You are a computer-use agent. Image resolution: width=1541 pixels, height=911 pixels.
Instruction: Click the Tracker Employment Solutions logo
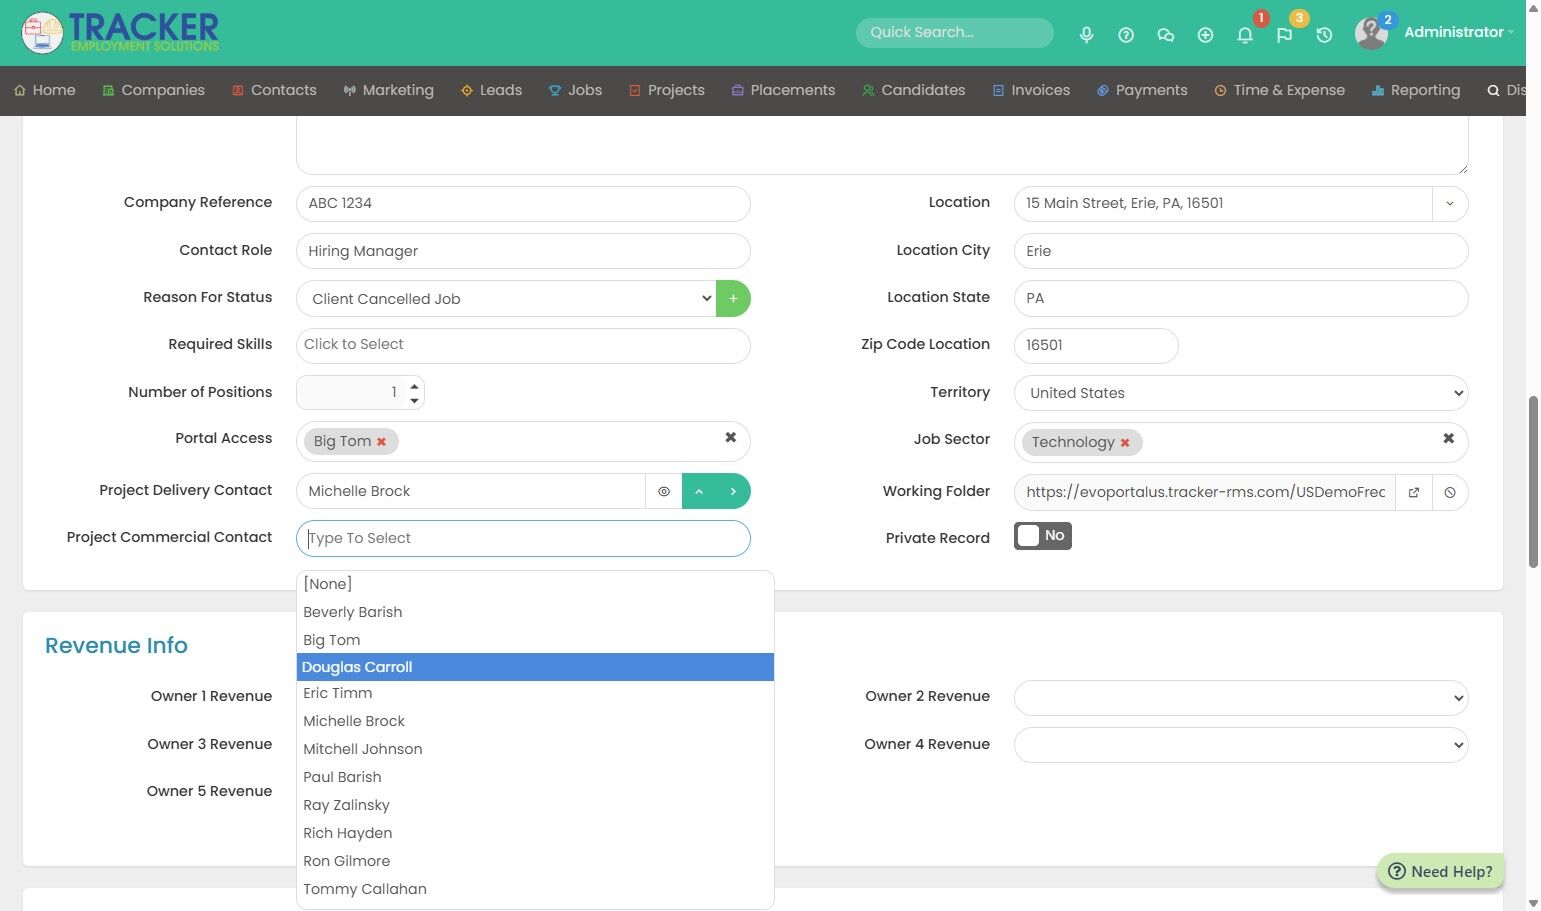coord(120,33)
